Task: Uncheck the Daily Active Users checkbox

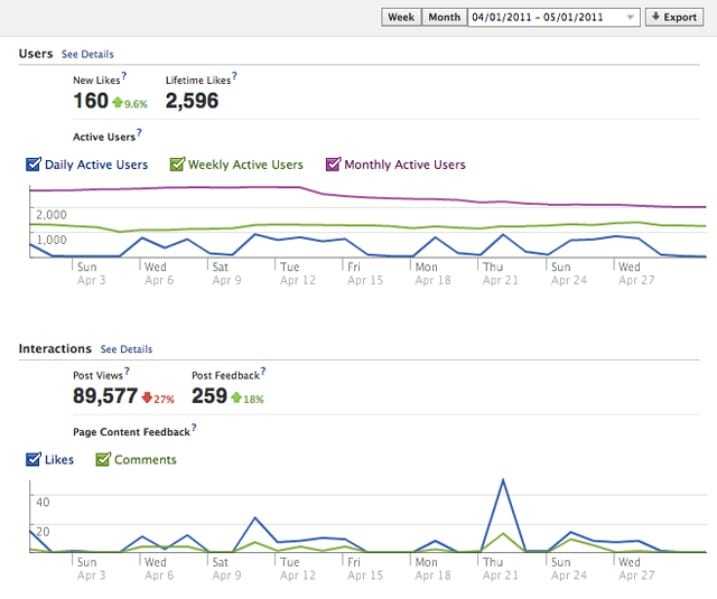Action: pyautogui.click(x=33, y=165)
